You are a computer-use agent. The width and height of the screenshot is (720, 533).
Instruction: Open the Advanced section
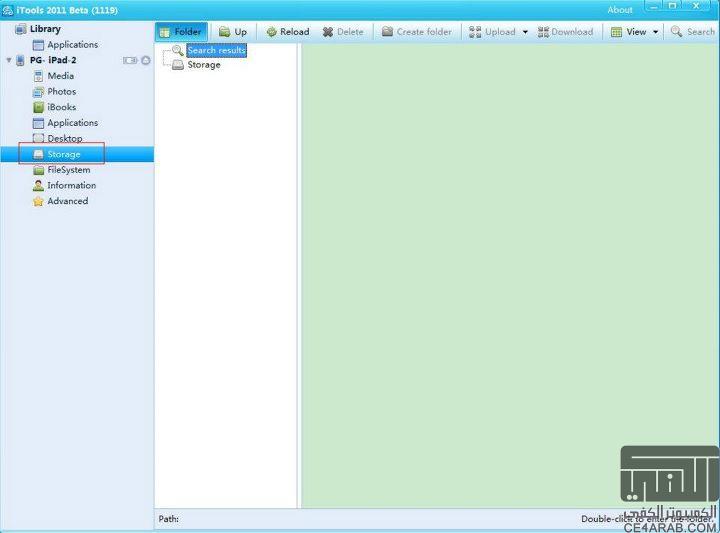(x=68, y=201)
